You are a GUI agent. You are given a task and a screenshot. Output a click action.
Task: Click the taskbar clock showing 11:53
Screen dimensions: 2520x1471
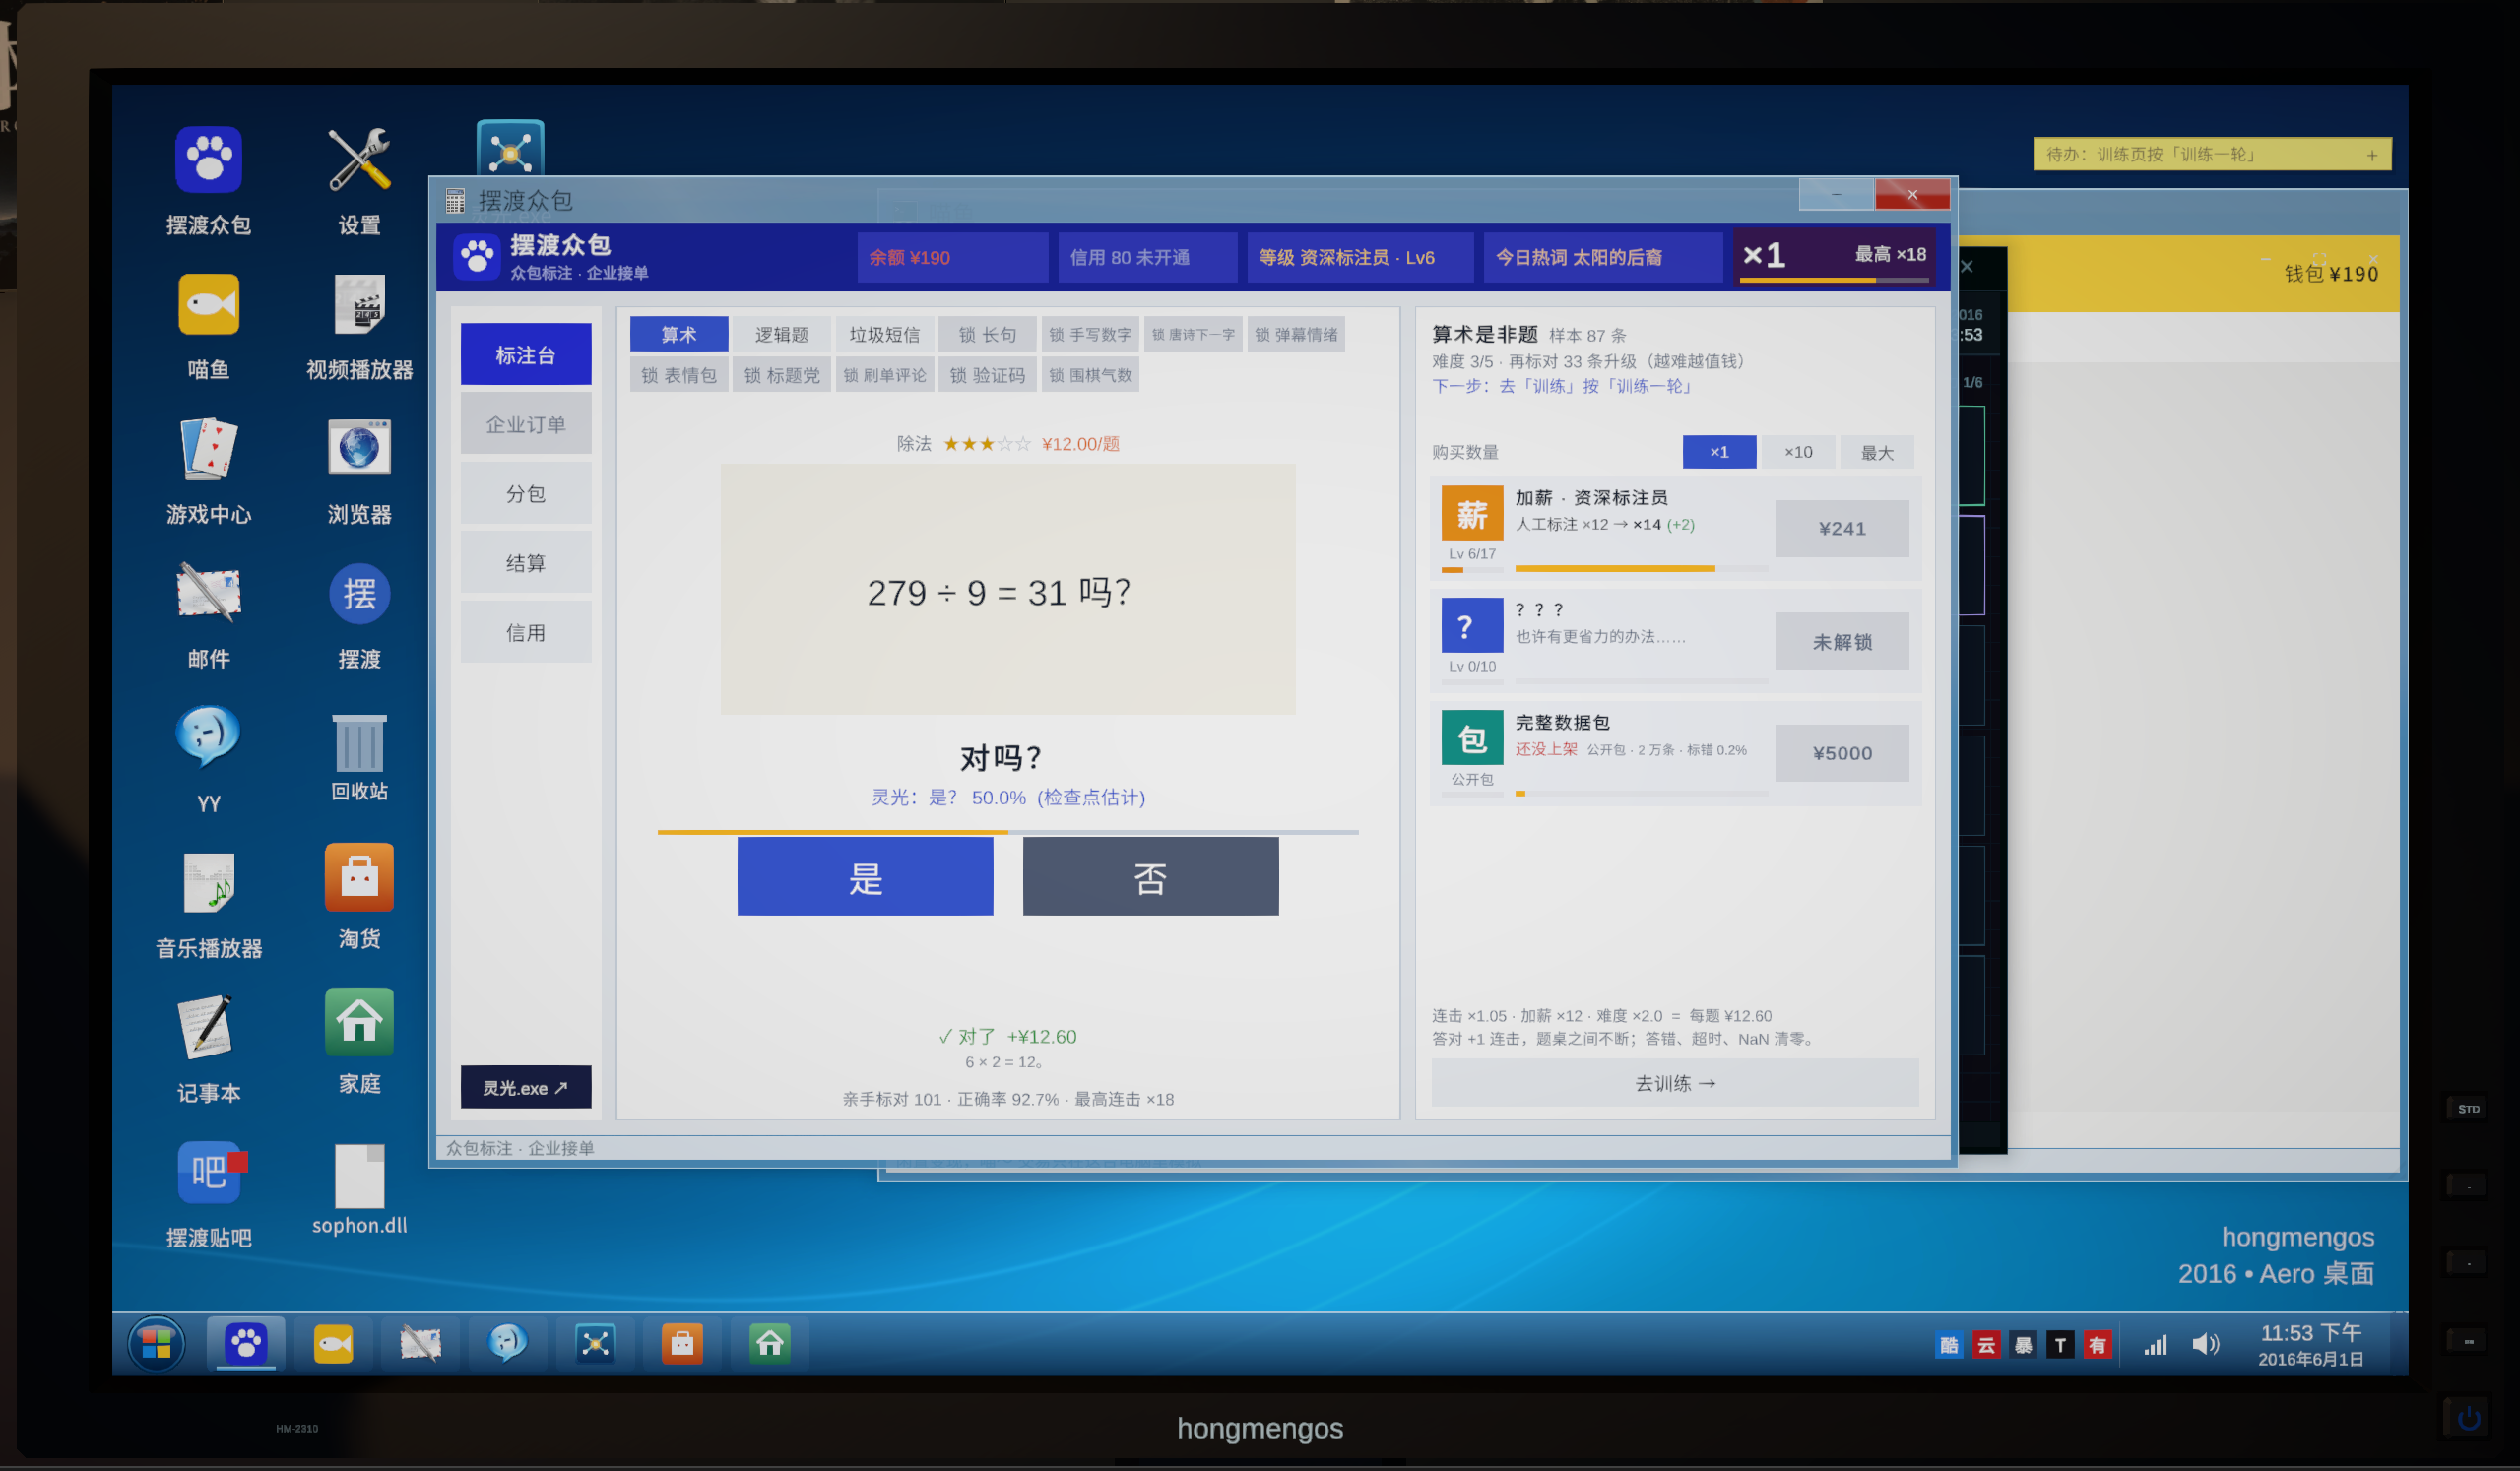2310,1345
